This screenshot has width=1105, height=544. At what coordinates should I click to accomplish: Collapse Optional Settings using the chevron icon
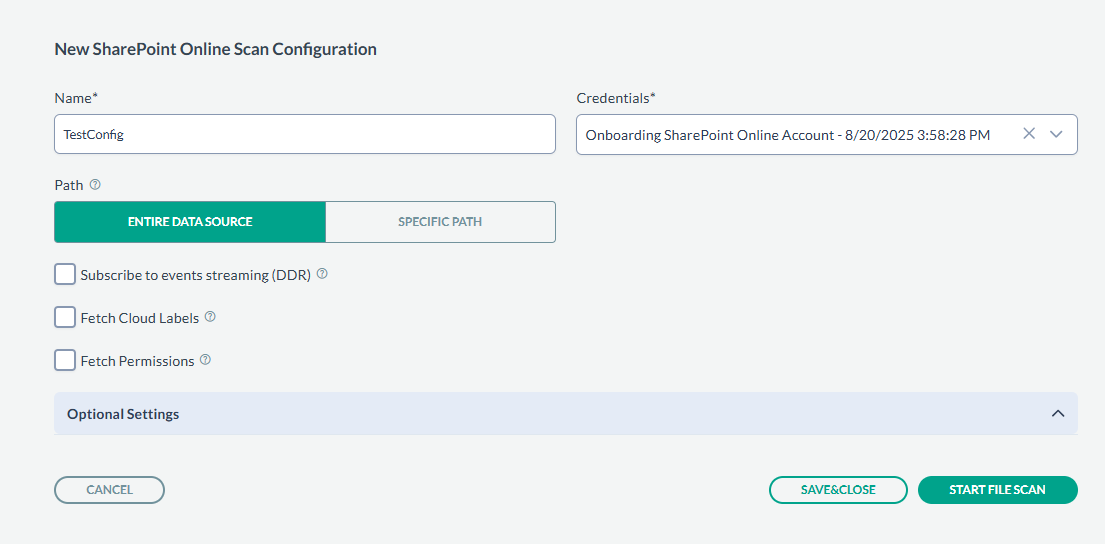1058,414
